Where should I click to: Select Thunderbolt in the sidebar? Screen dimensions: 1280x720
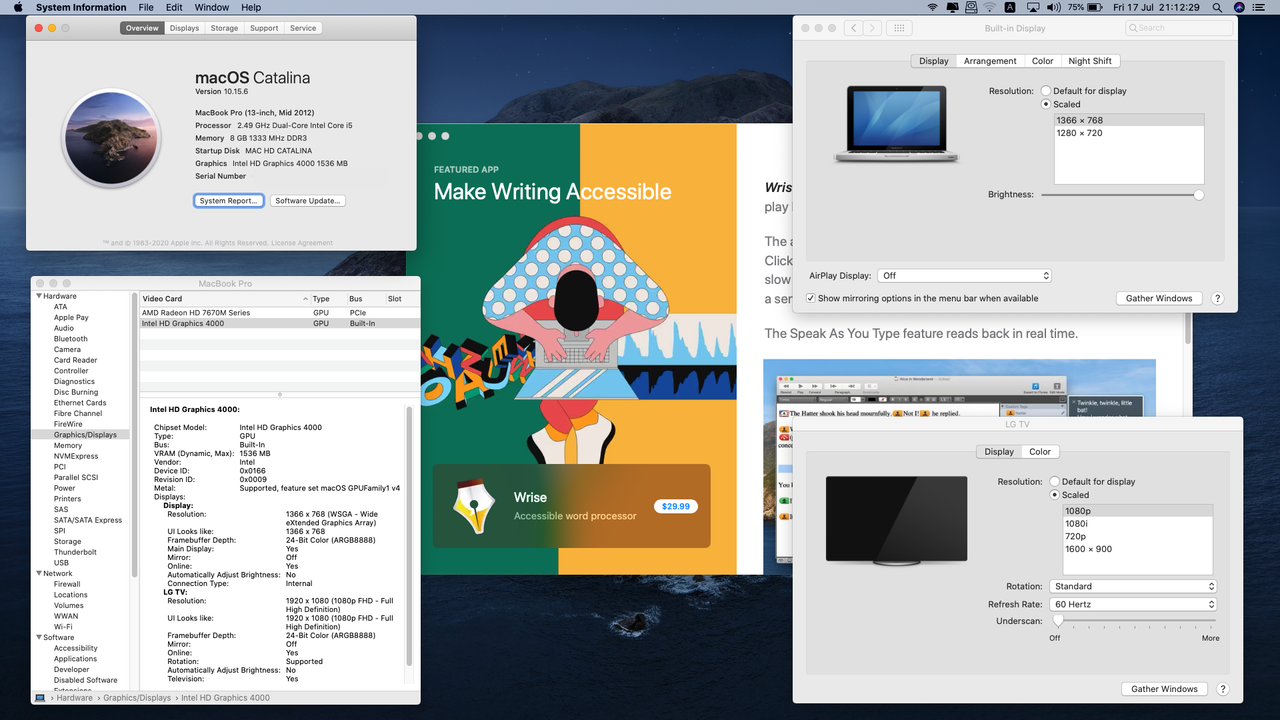click(x=75, y=552)
